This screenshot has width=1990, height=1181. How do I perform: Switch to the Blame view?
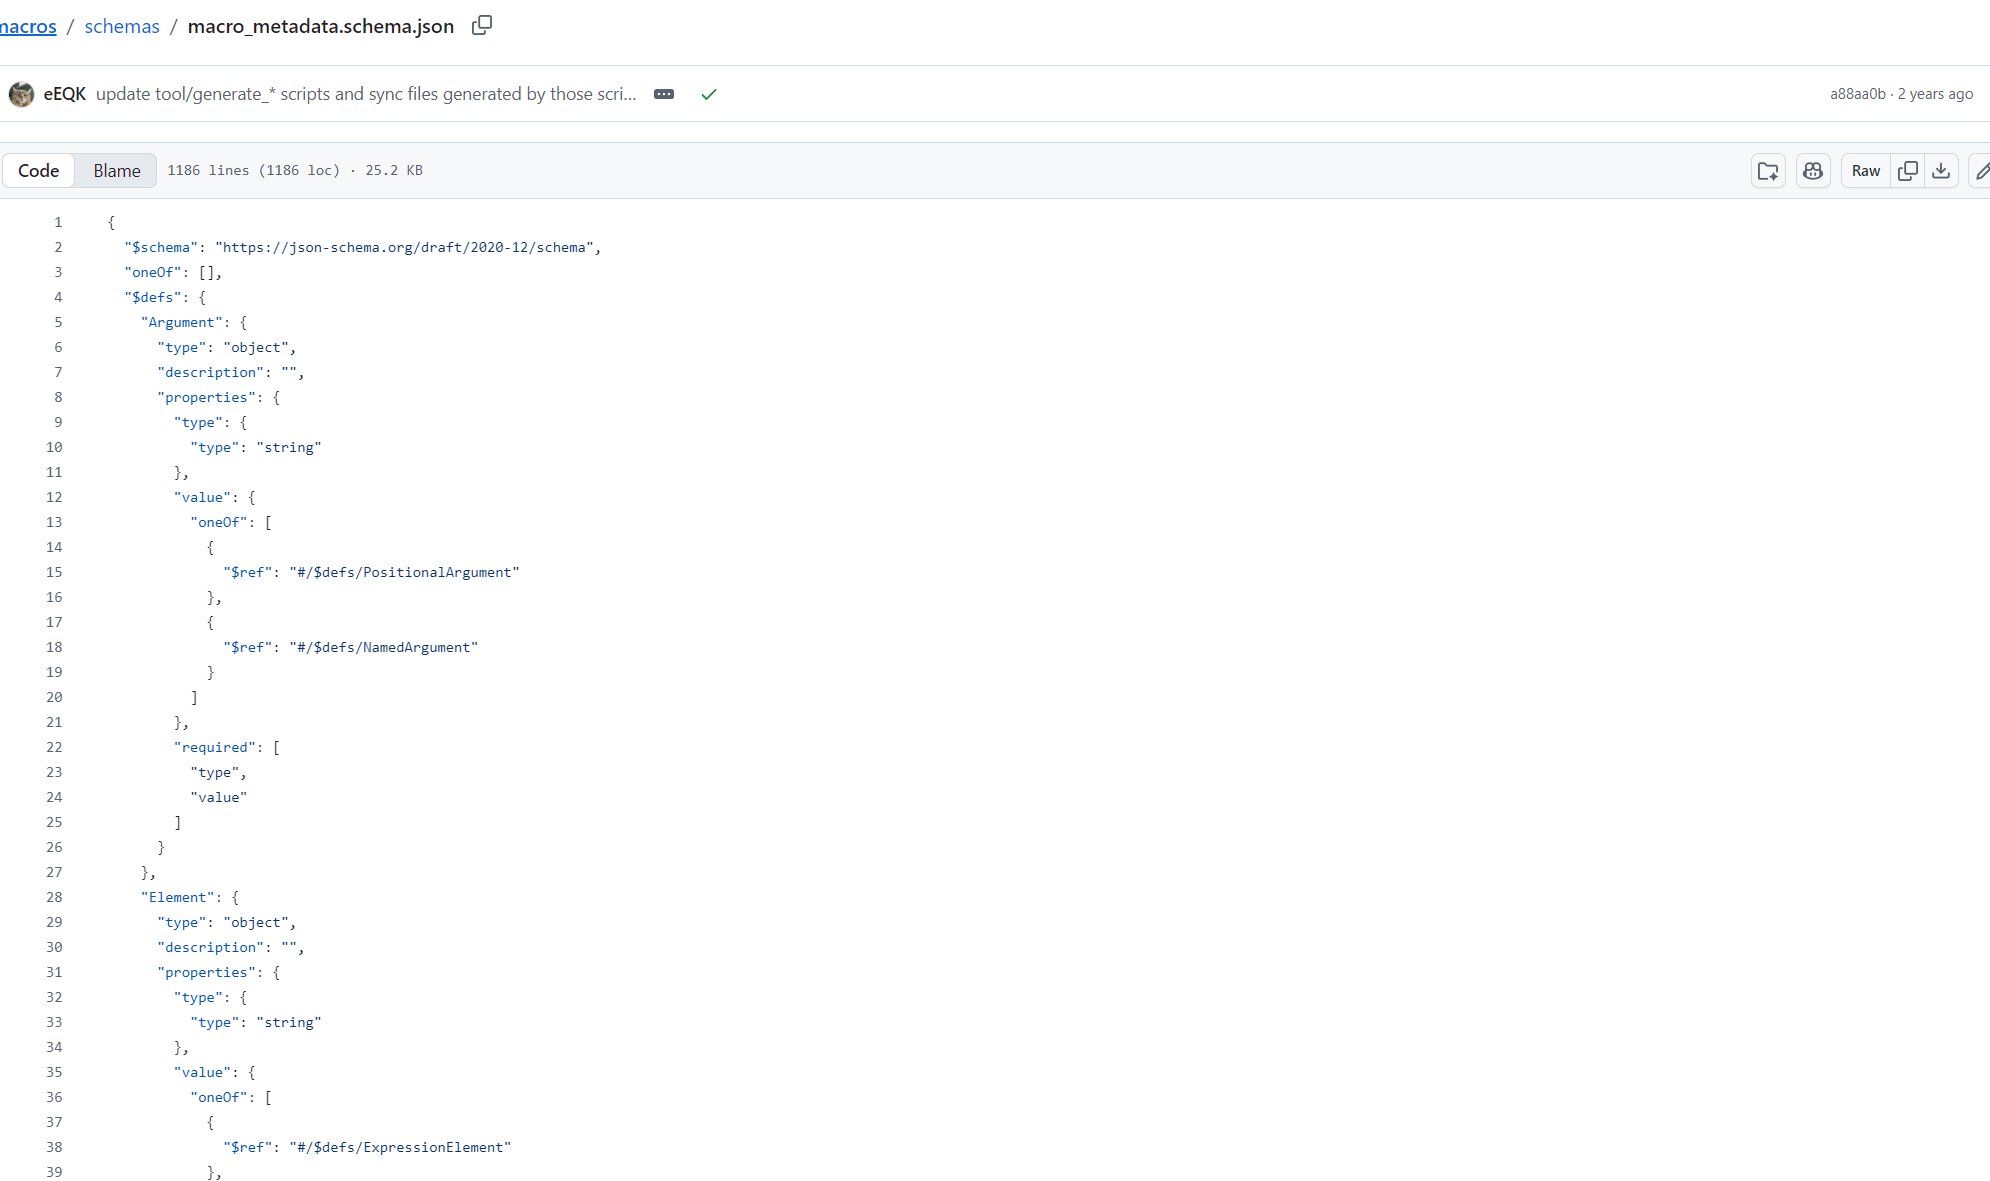point(117,171)
